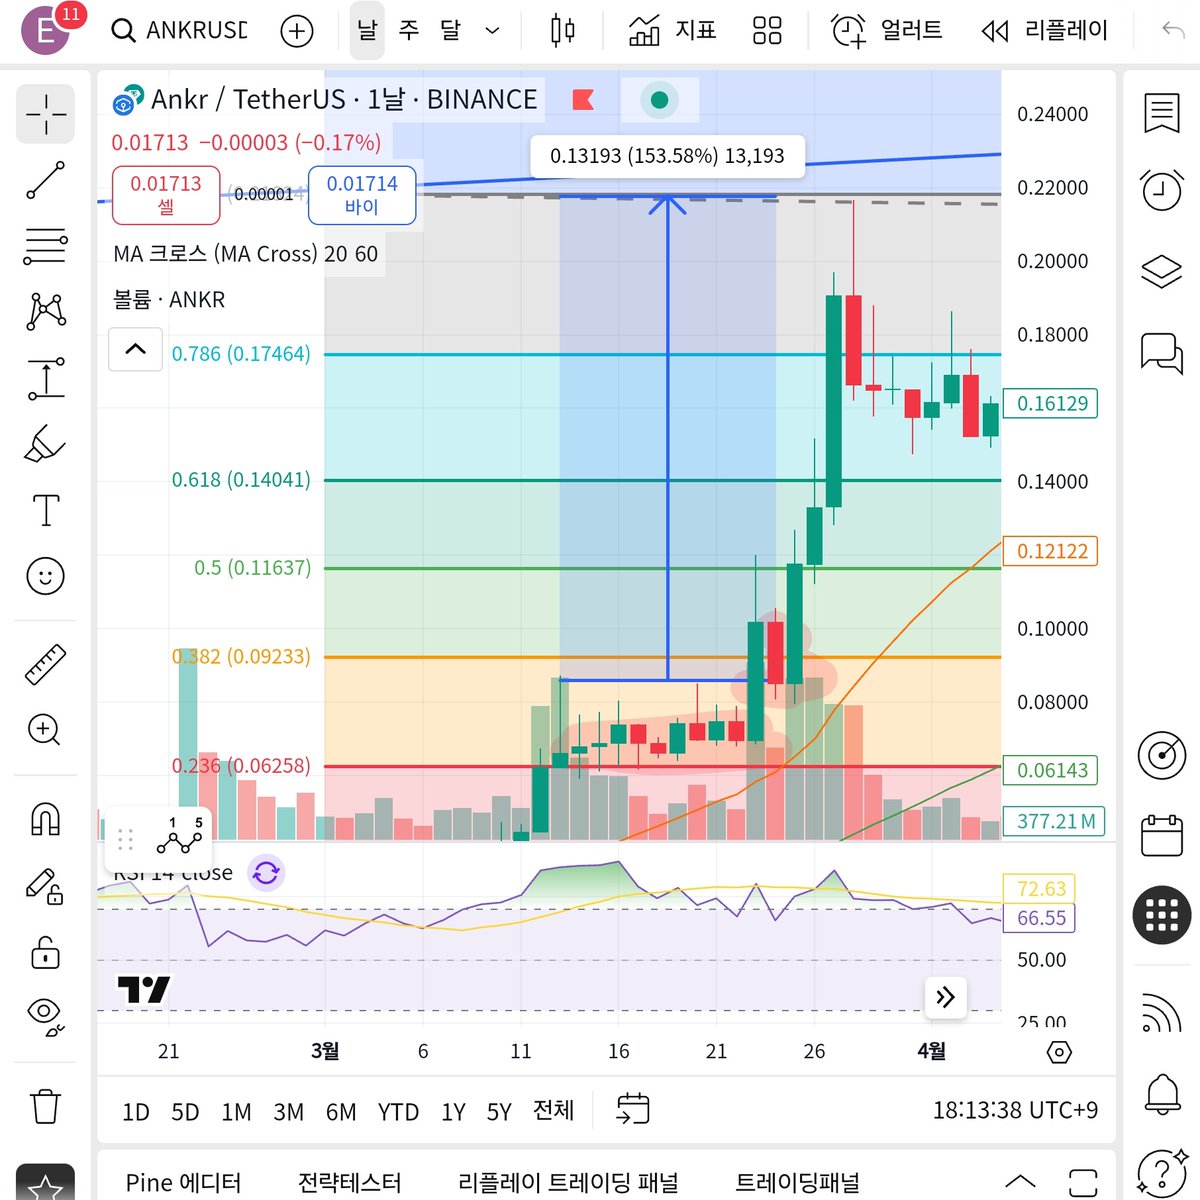Remove drawings with the trash icon

click(46, 1106)
